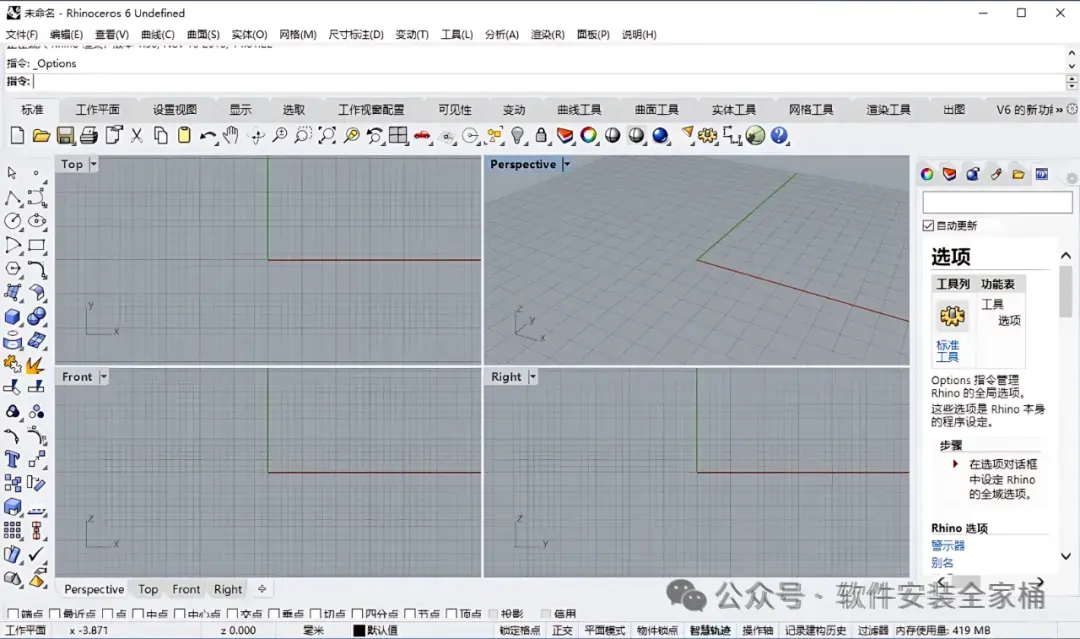Click the color wheel Properties icon
This screenshot has width=1080, height=639.
pyautogui.click(x=589, y=136)
